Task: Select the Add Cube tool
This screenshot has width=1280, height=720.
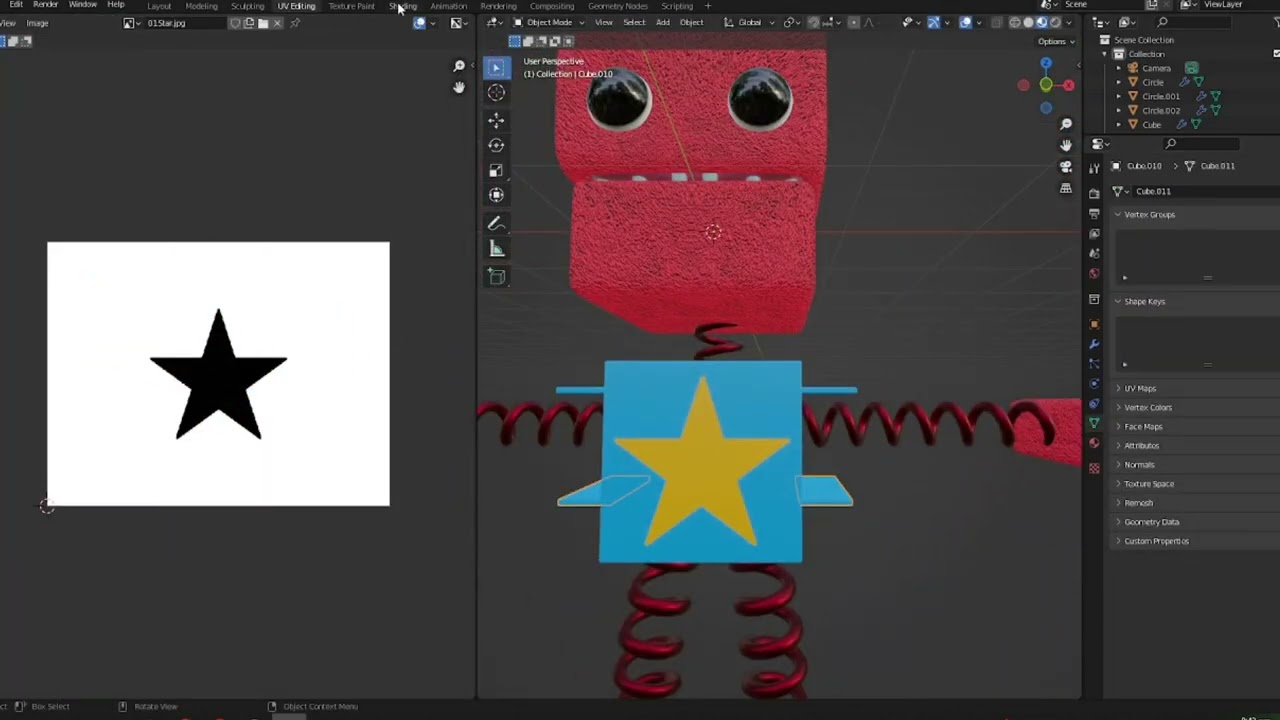Action: coord(496,276)
